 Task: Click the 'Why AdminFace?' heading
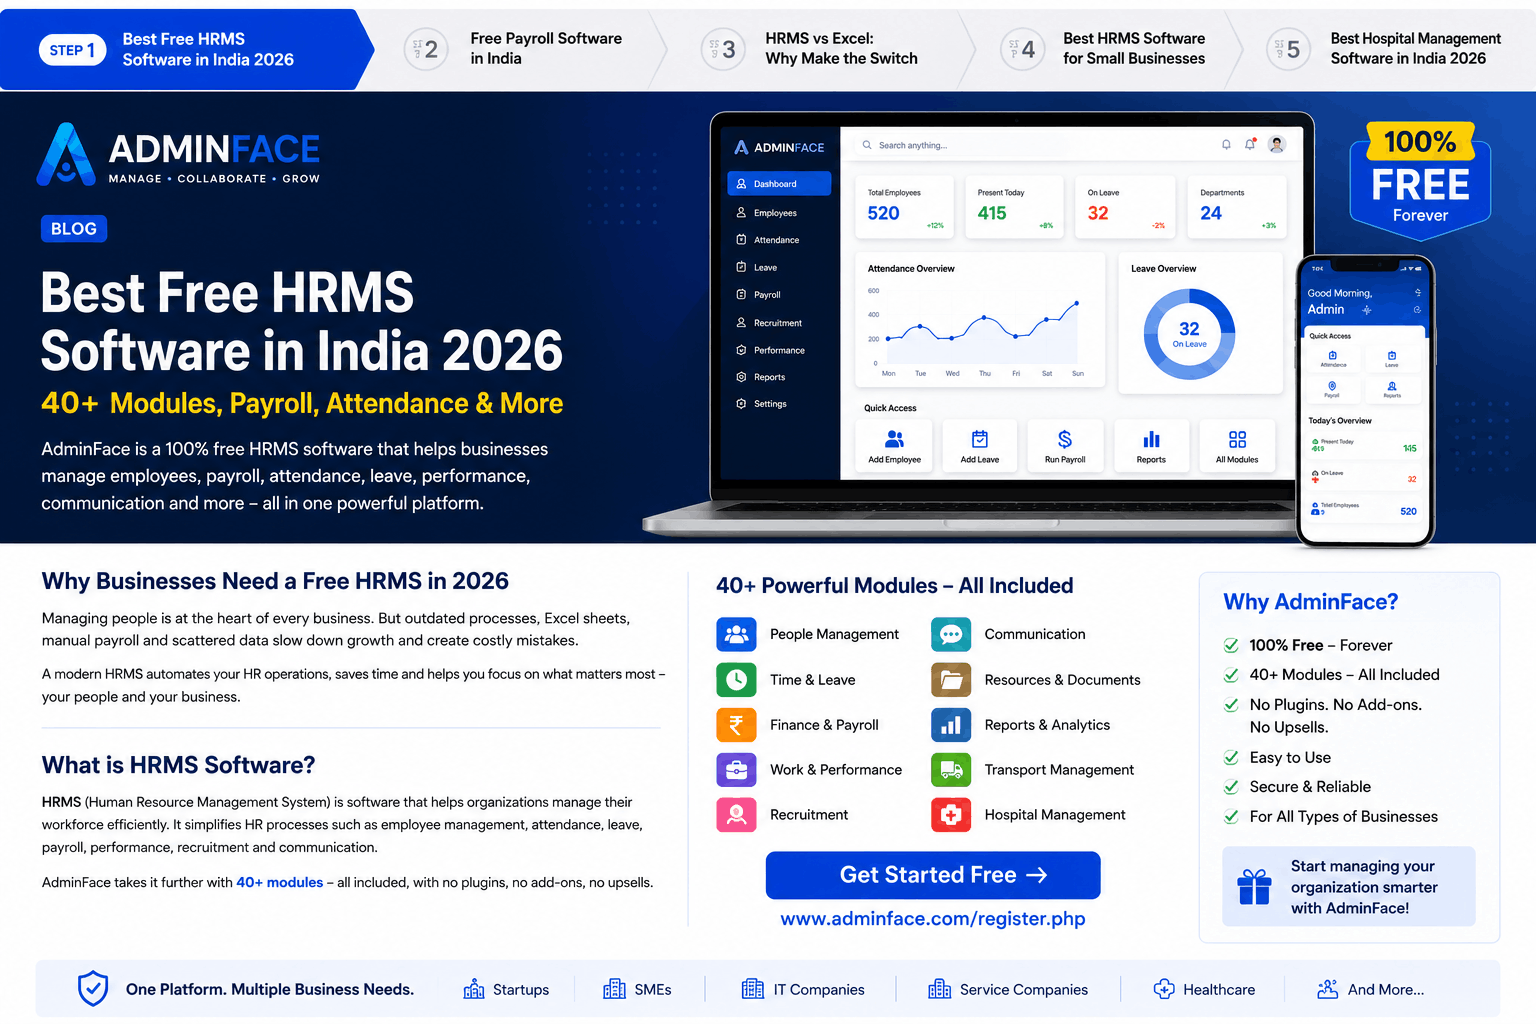point(1311,602)
